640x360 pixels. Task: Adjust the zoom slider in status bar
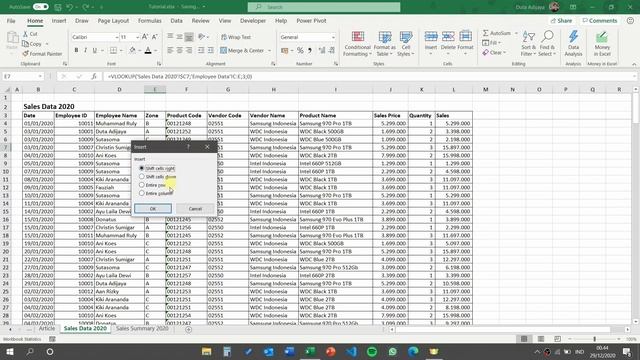tap(594, 339)
